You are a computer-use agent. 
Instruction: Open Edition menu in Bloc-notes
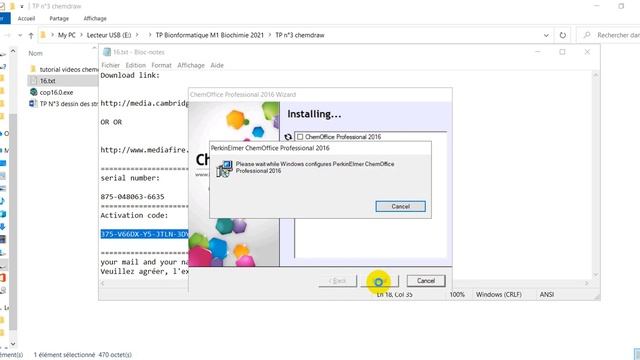click(136, 65)
